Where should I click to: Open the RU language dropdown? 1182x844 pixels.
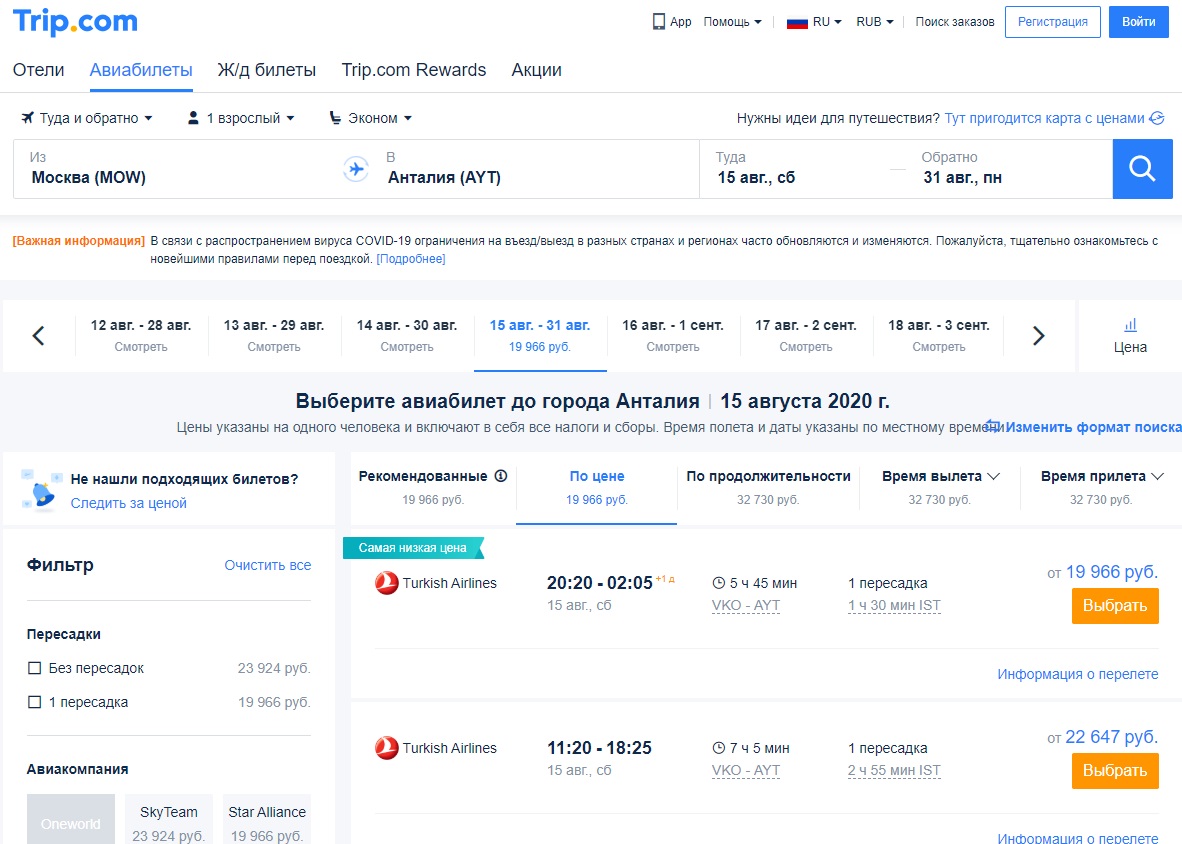click(827, 22)
